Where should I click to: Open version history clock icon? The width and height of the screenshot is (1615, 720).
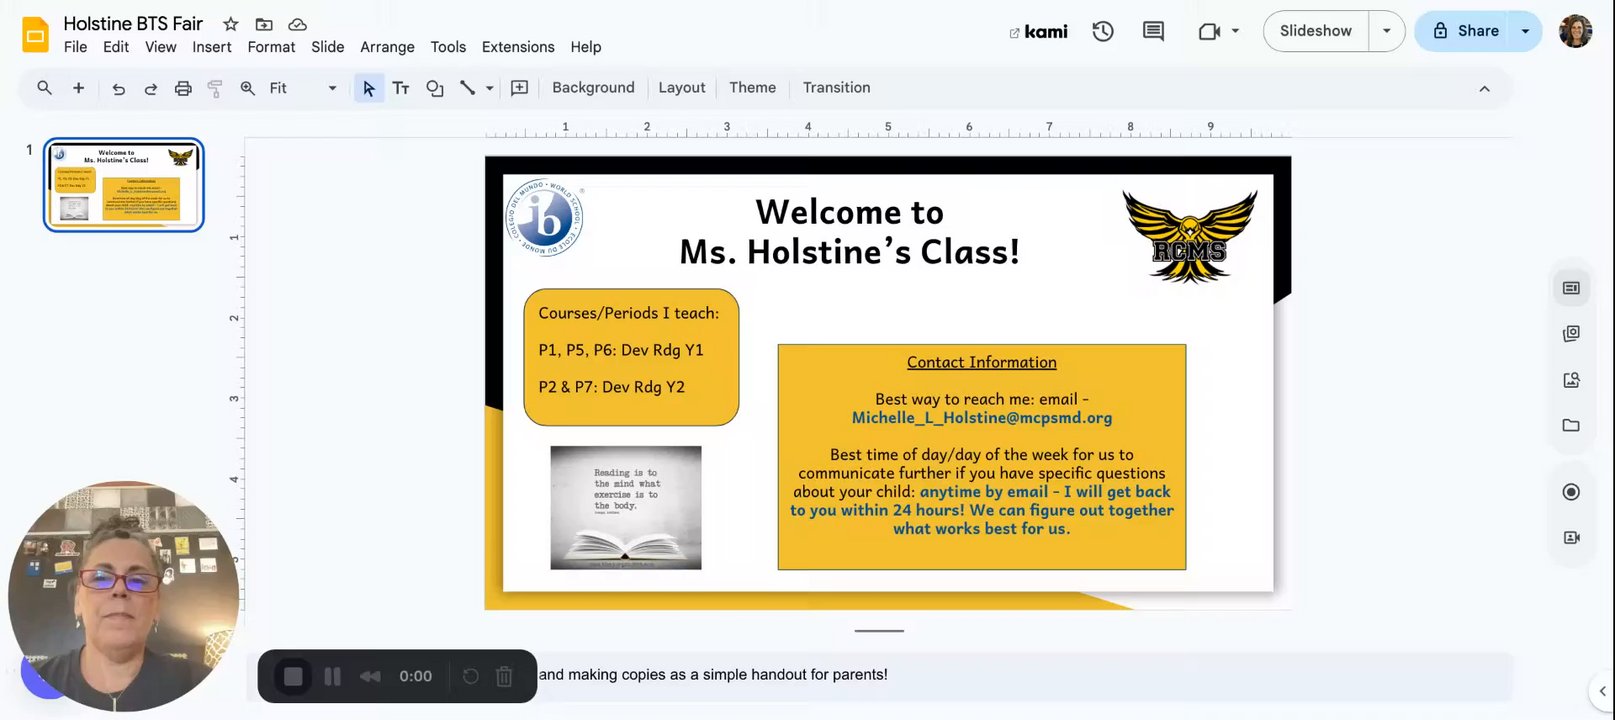(x=1103, y=31)
